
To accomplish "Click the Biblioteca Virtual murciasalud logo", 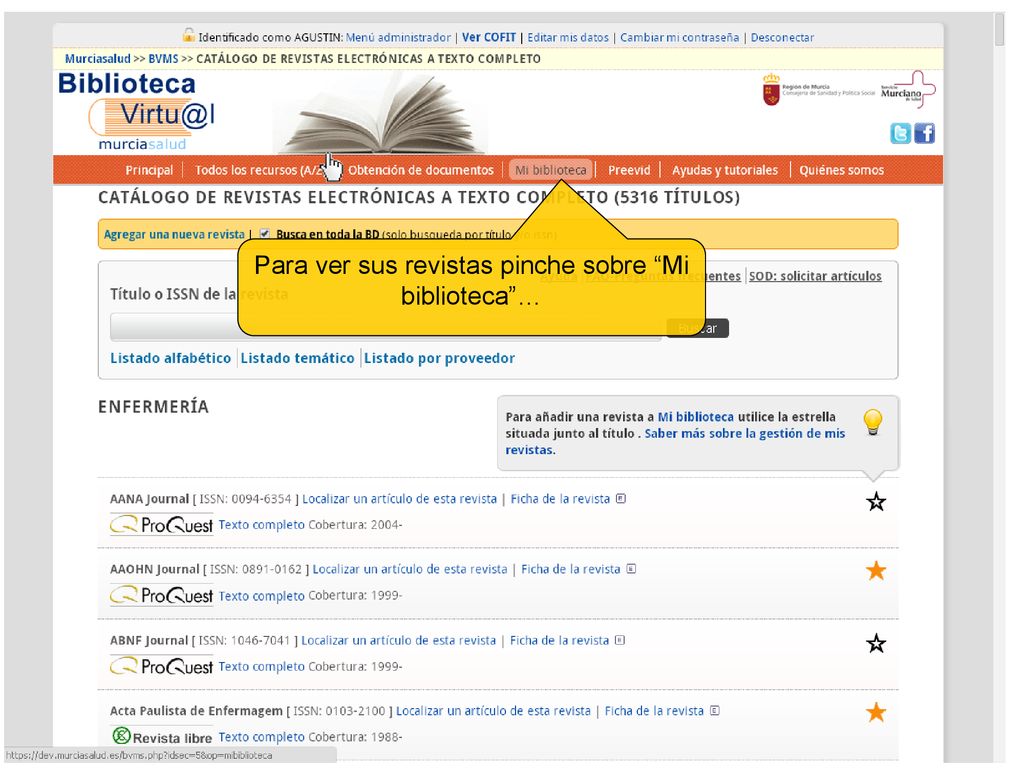I will pos(136,111).
